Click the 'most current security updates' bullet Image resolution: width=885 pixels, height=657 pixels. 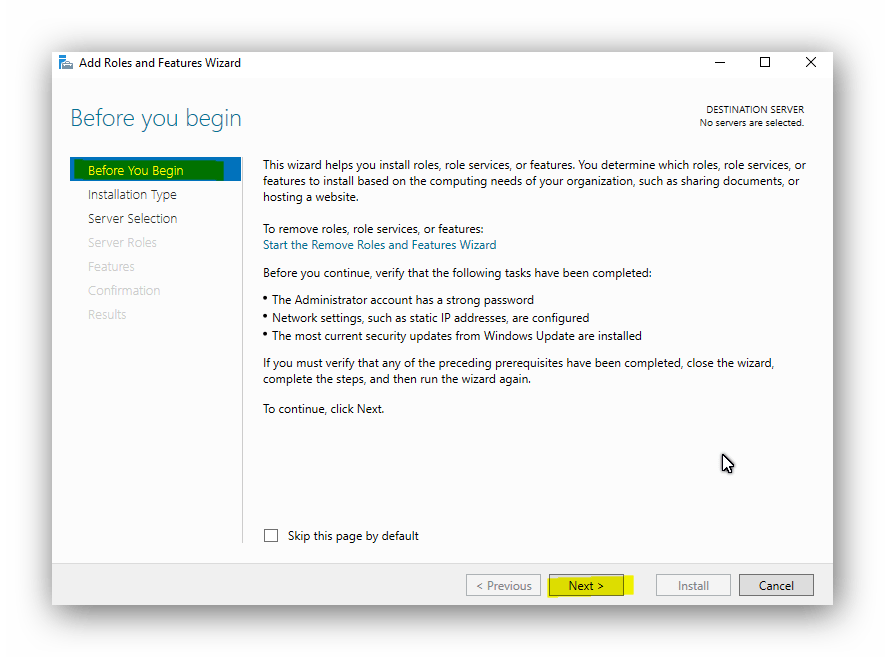pos(457,336)
